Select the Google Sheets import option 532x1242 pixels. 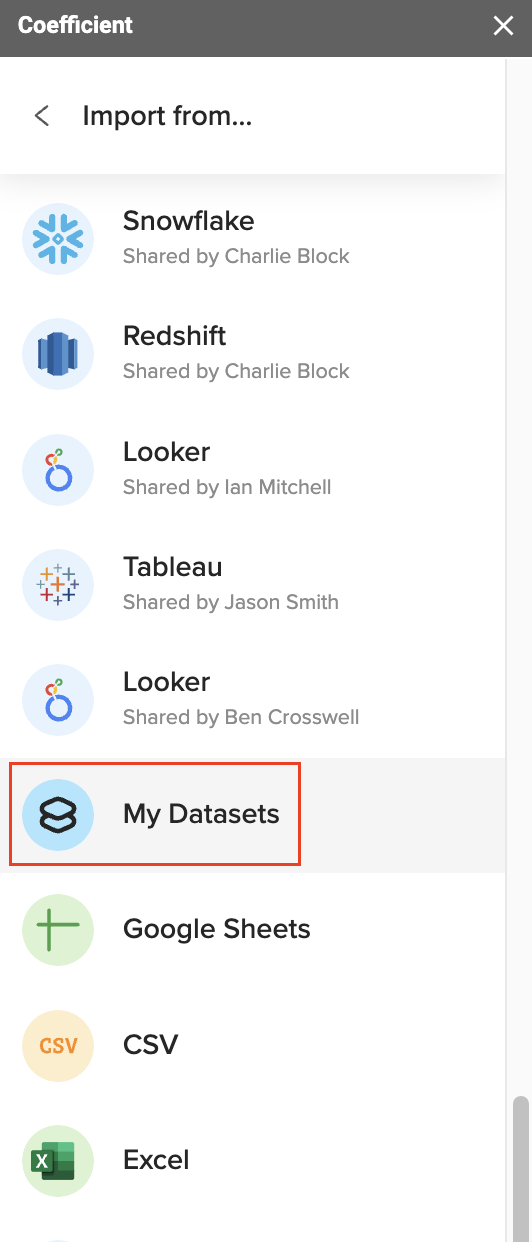tap(253, 930)
